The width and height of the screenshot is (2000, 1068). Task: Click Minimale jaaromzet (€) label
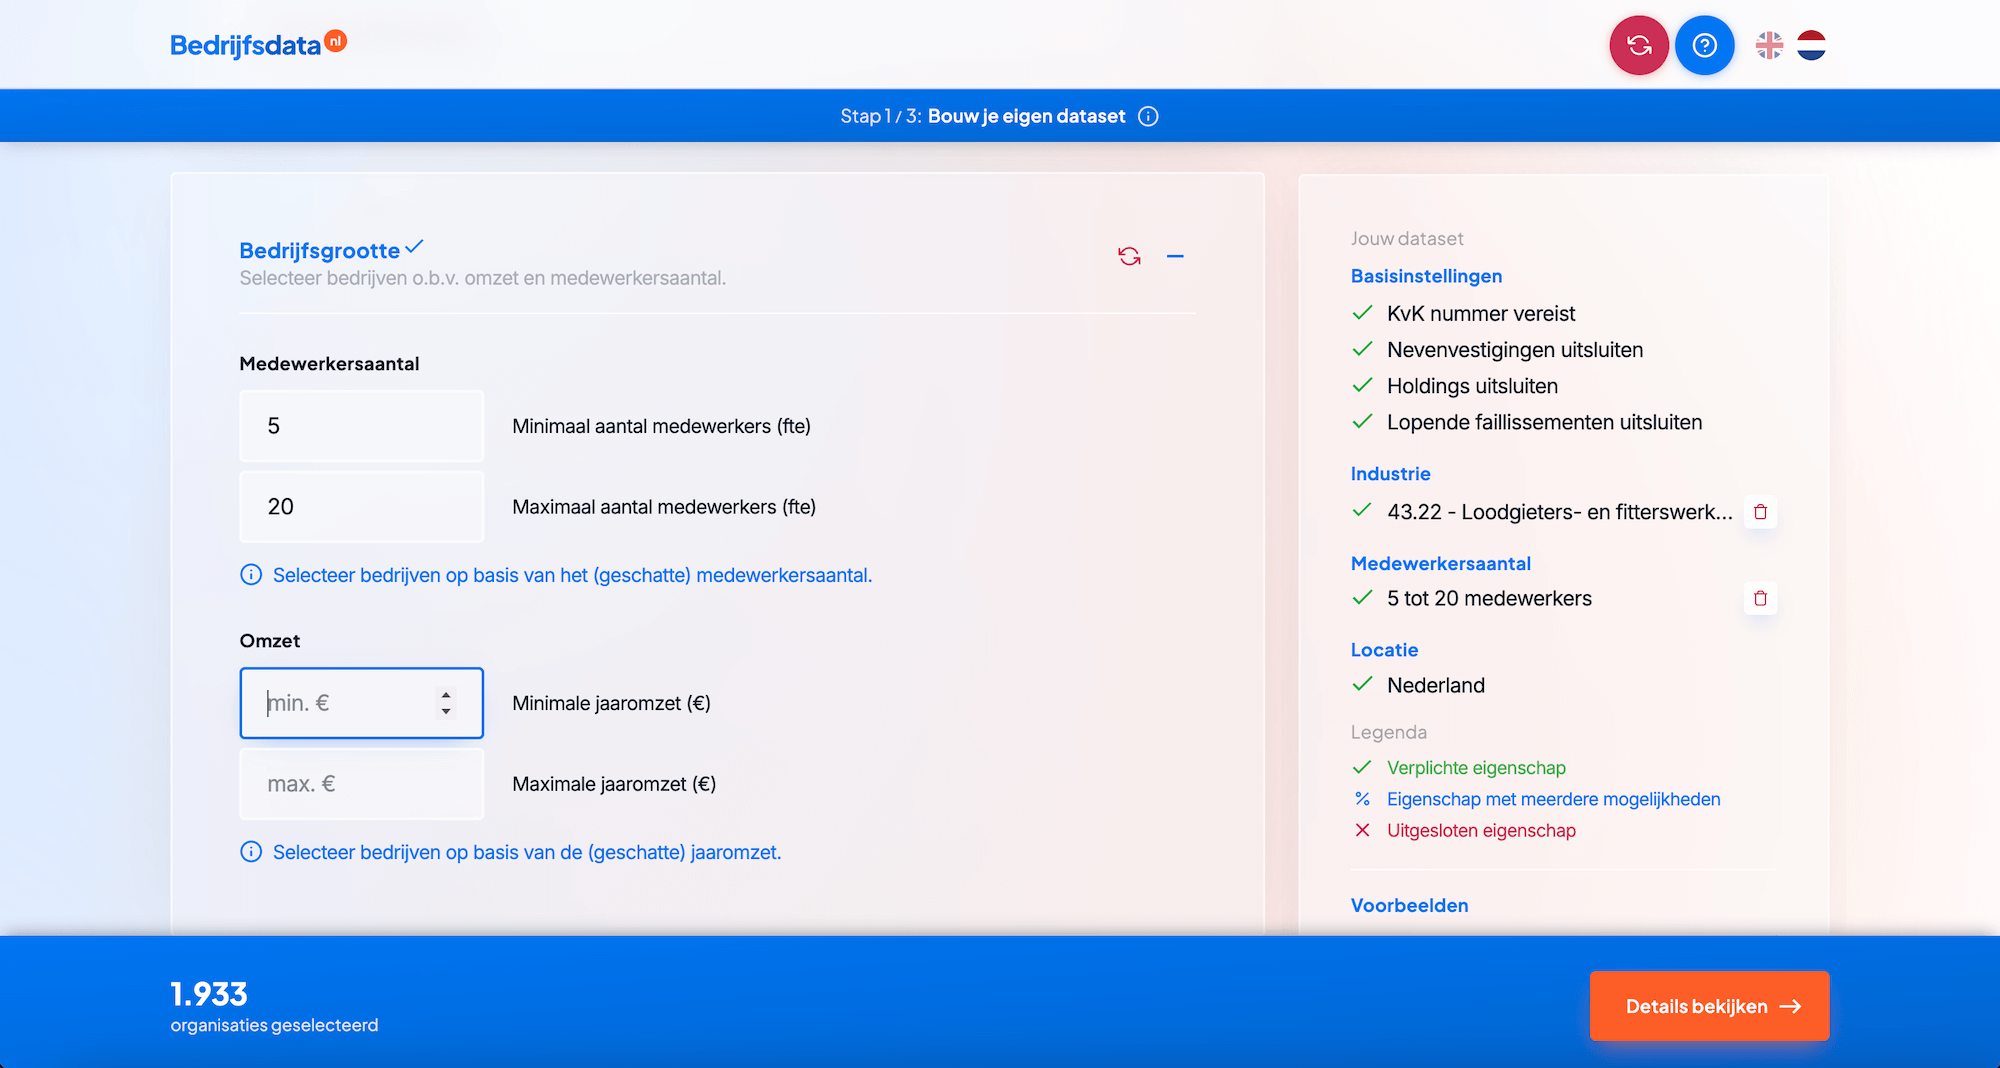[611, 703]
